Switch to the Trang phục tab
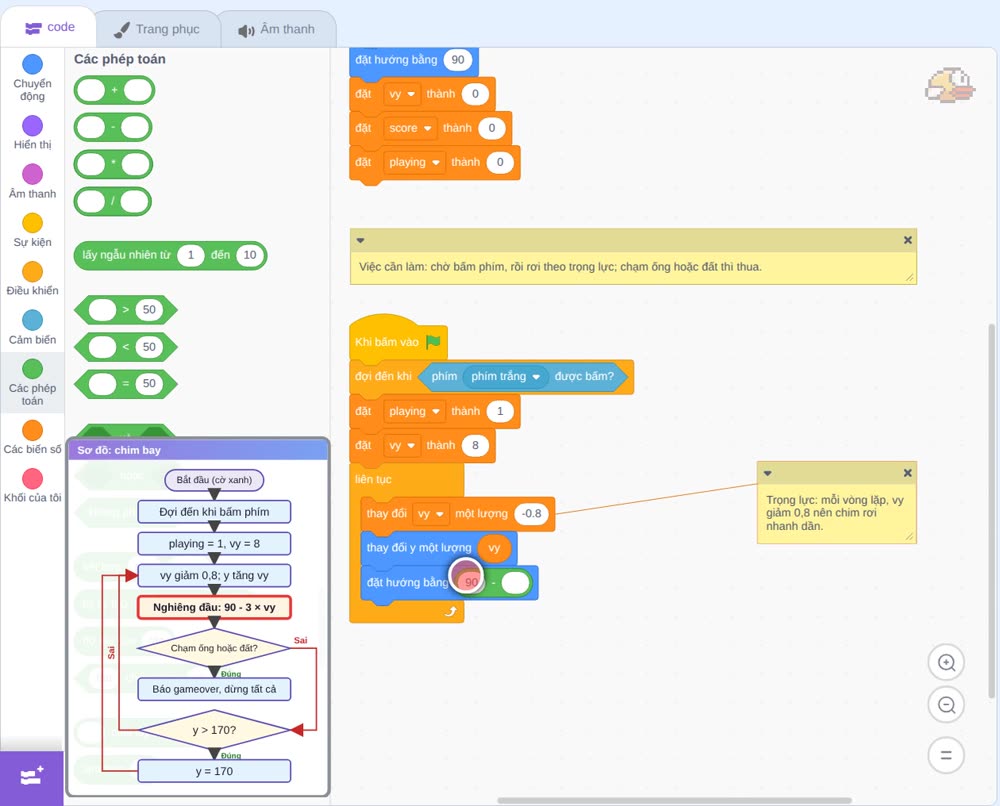This screenshot has height=806, width=1000. [x=157, y=29]
